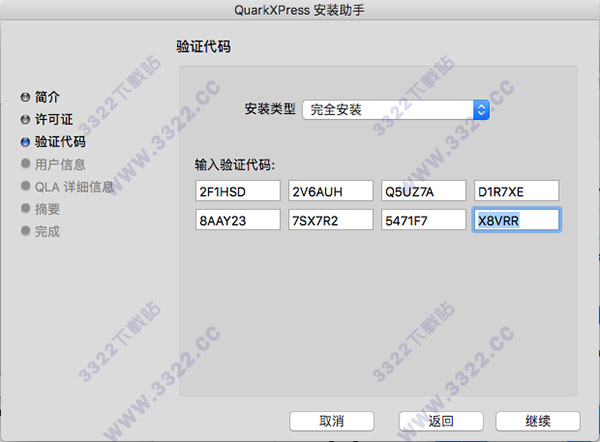
Task: Select the 许可证 step in sidebar
Action: [x=54, y=119]
